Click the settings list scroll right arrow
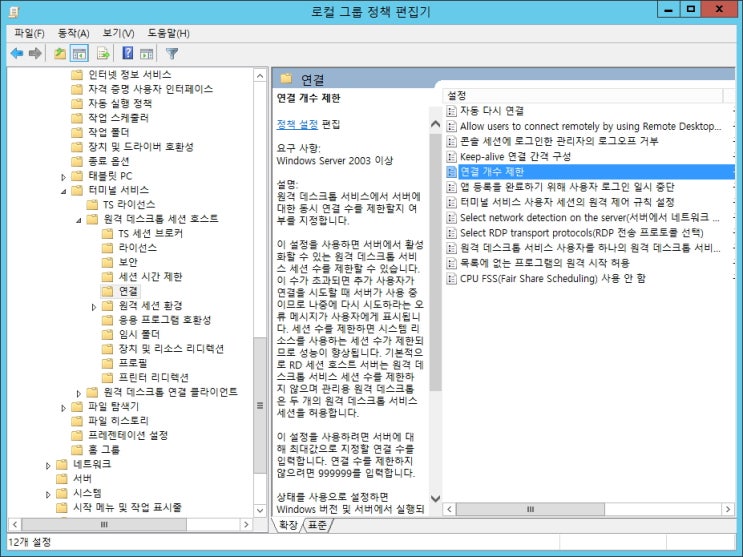This screenshot has width=743, height=557. [728, 510]
